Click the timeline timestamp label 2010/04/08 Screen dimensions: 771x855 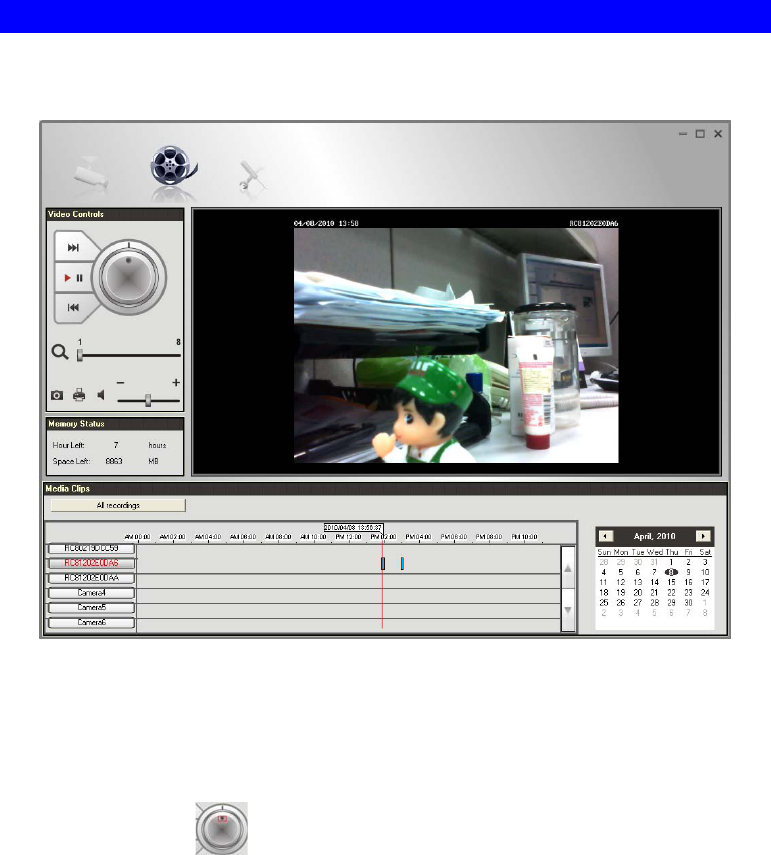(x=353, y=528)
